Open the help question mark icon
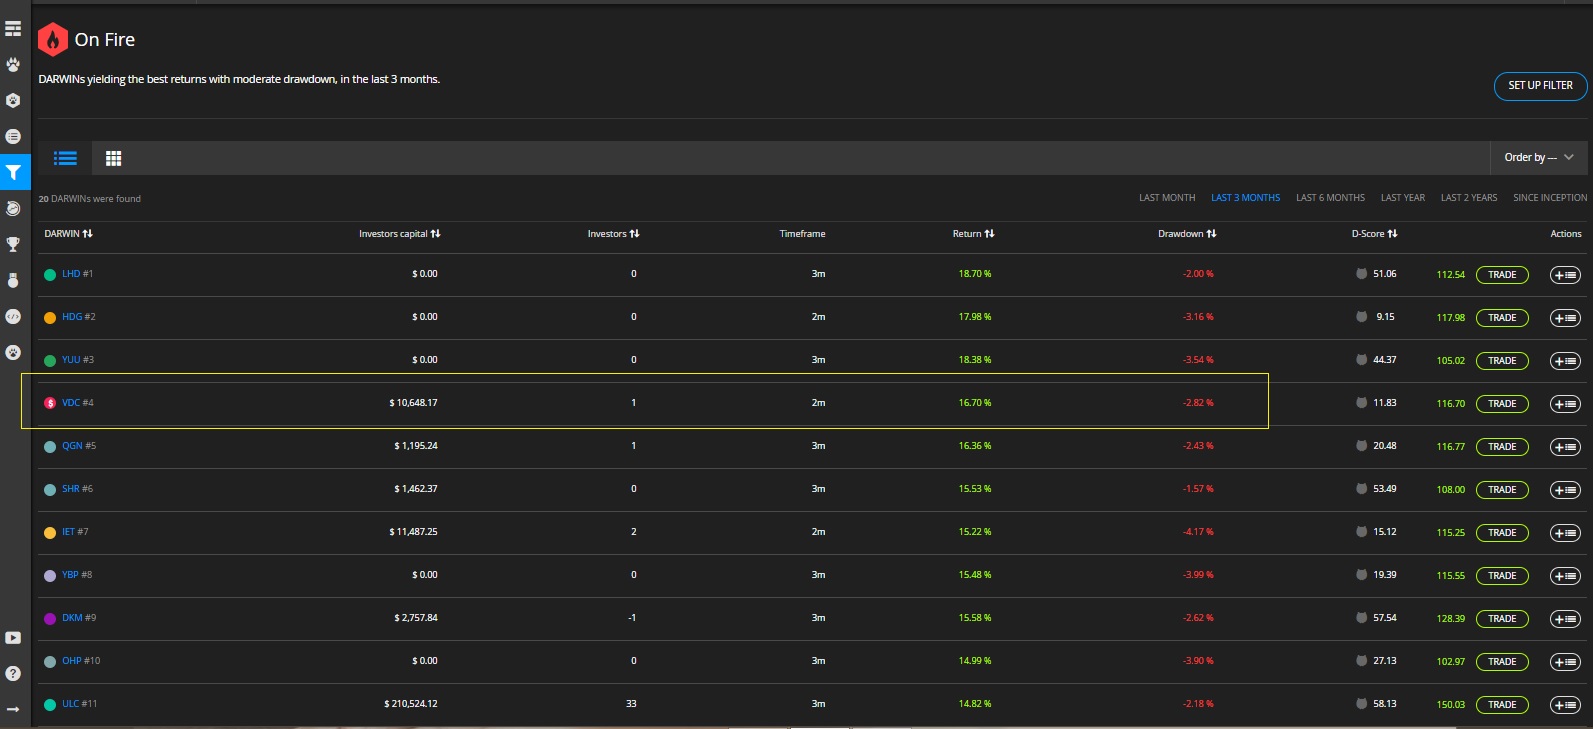The image size is (1593, 729). coord(13,673)
